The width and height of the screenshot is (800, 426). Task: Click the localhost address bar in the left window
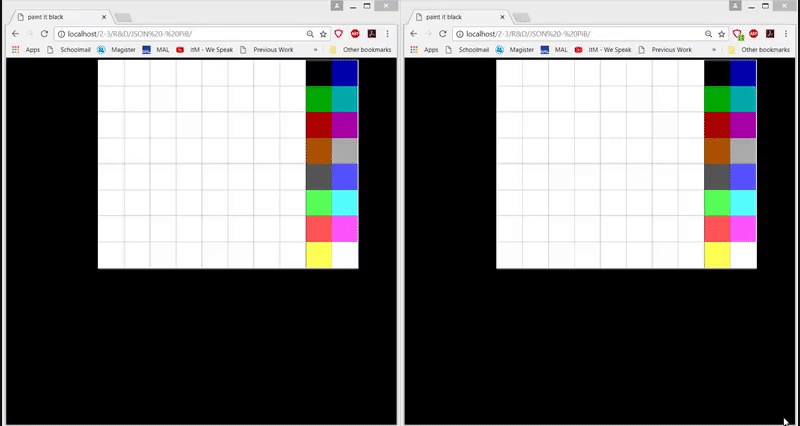(x=180, y=34)
